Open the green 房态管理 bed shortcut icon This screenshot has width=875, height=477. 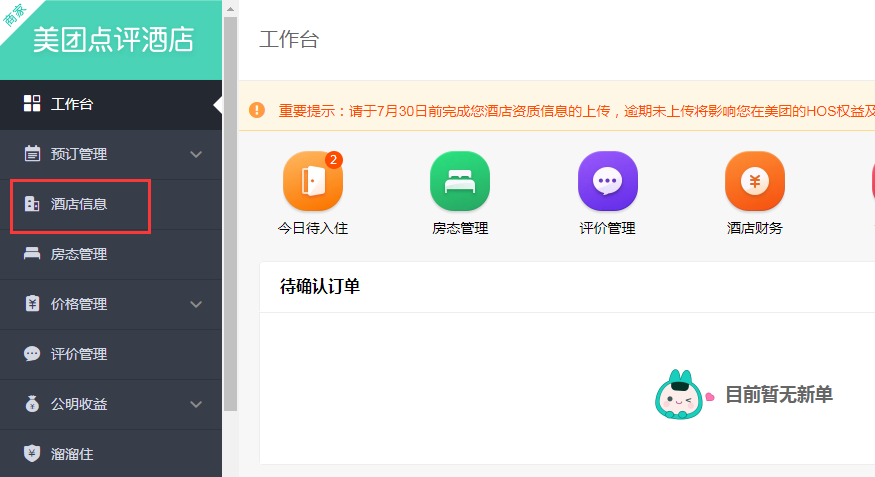[460, 181]
